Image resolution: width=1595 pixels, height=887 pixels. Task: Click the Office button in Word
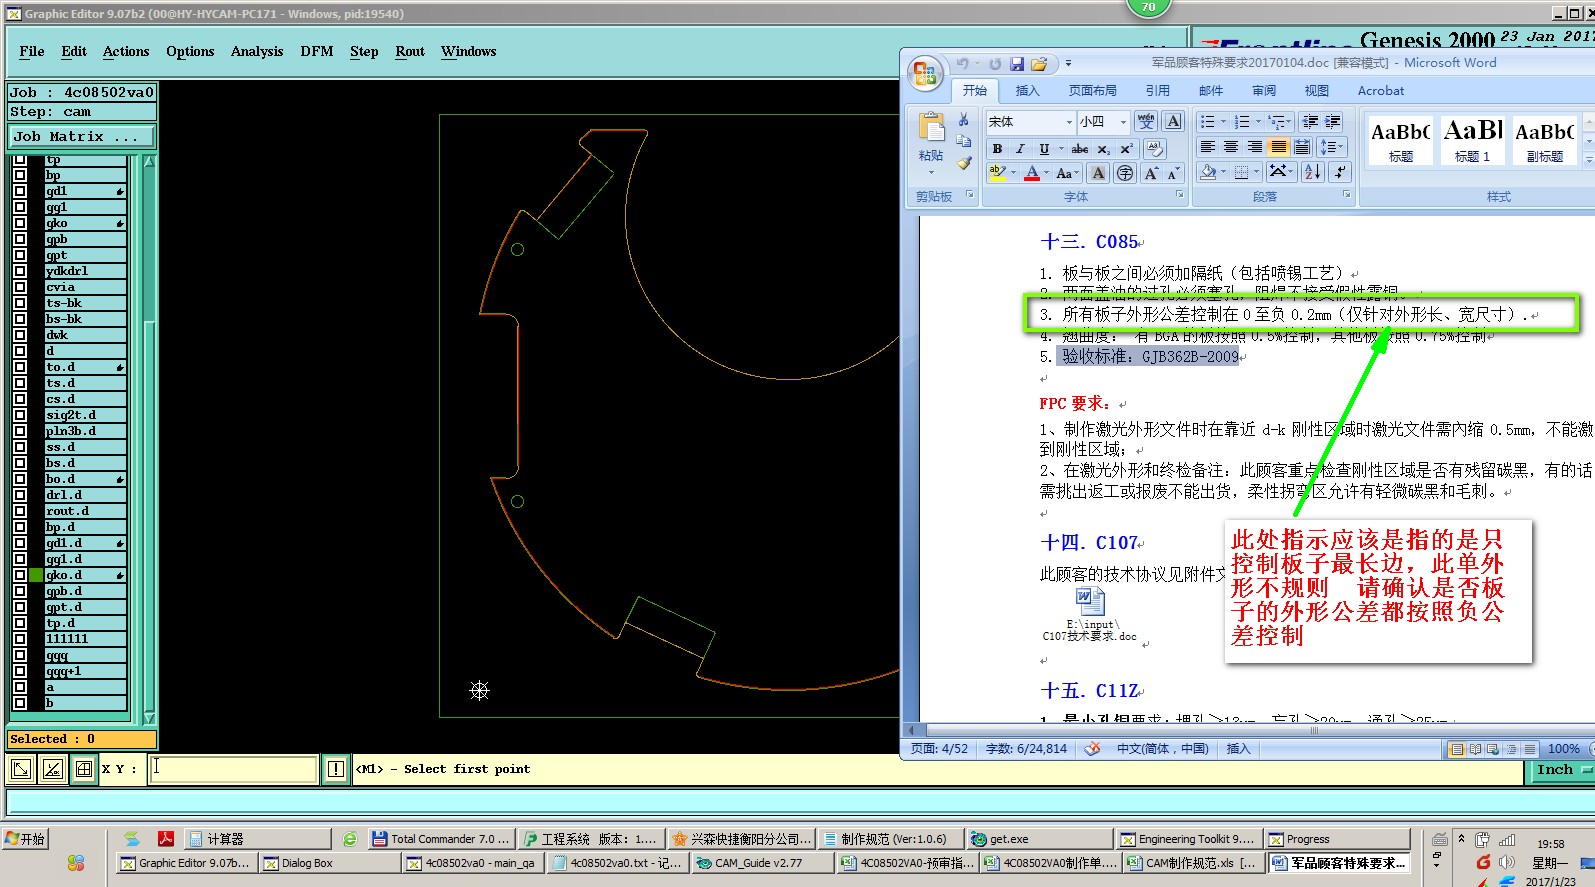point(925,74)
